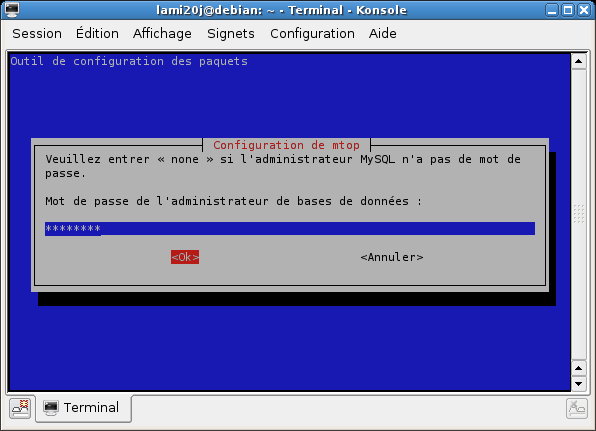Open the Konsole window menu icon in title bar
Image resolution: width=596 pixels, height=431 pixels.
pyautogui.click(x=11, y=10)
